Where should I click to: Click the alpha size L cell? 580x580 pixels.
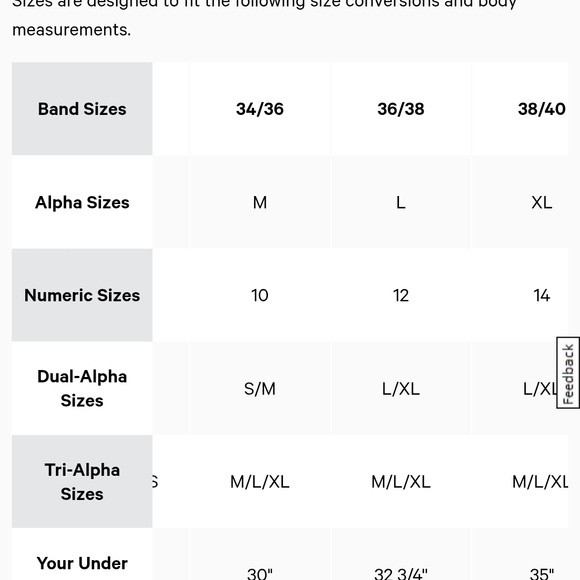coord(401,202)
